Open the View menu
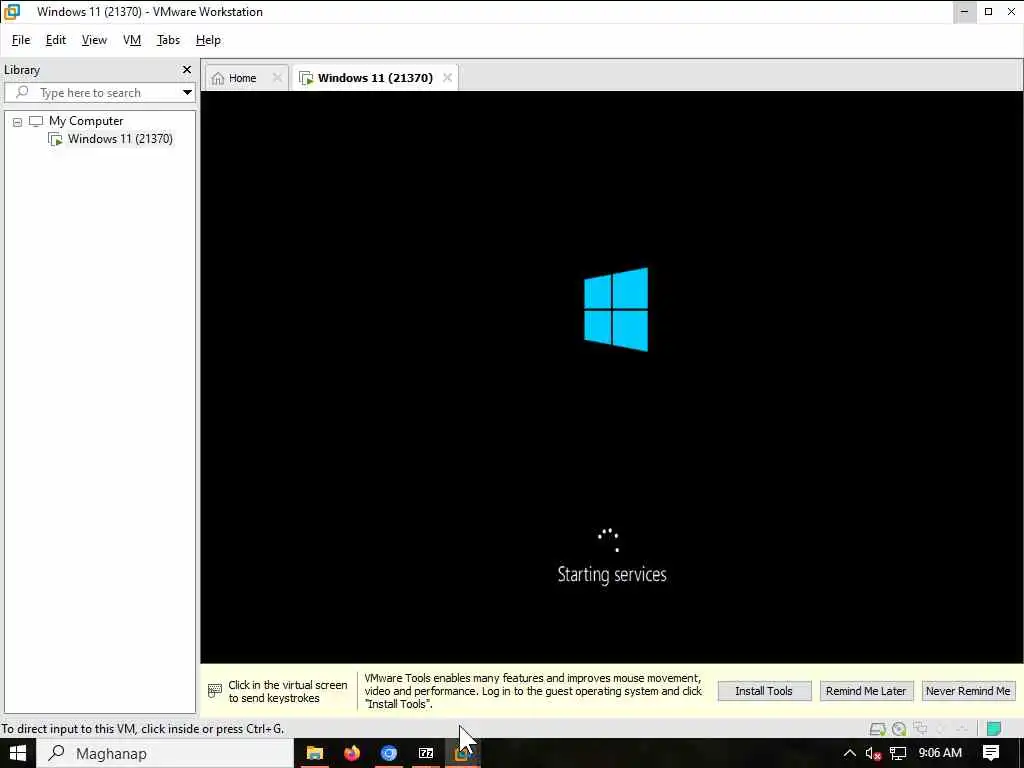This screenshot has width=1024, height=768. click(94, 40)
